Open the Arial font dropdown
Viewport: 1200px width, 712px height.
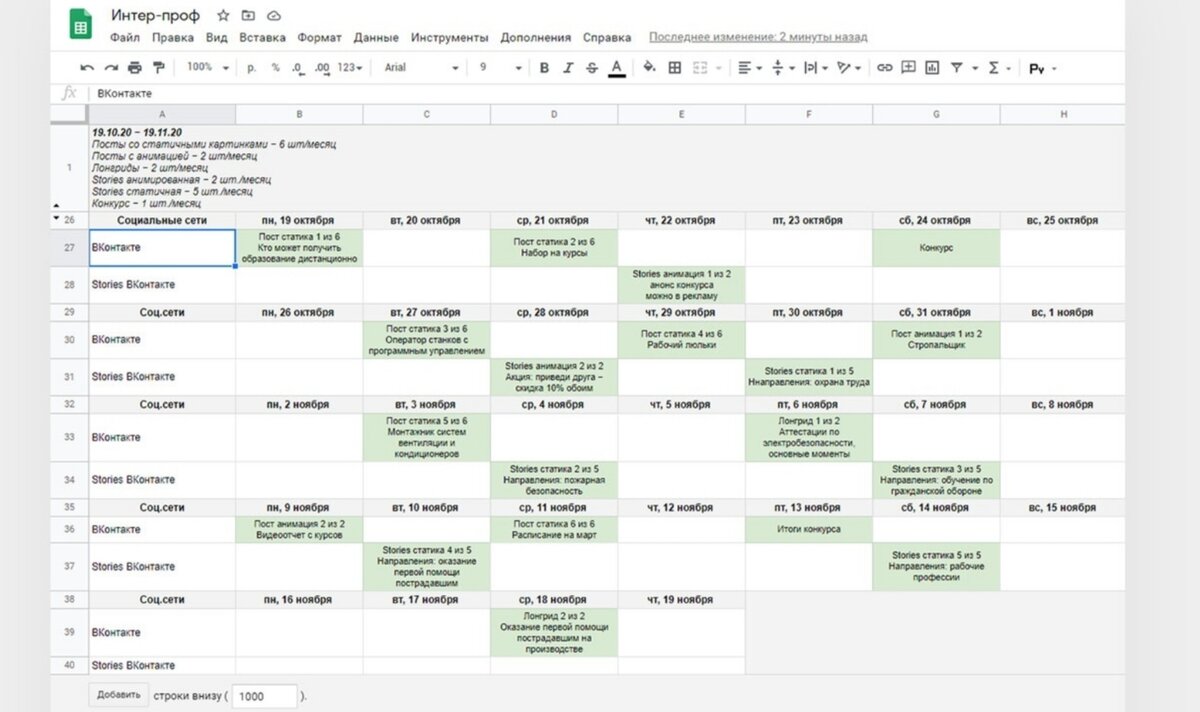click(x=421, y=68)
